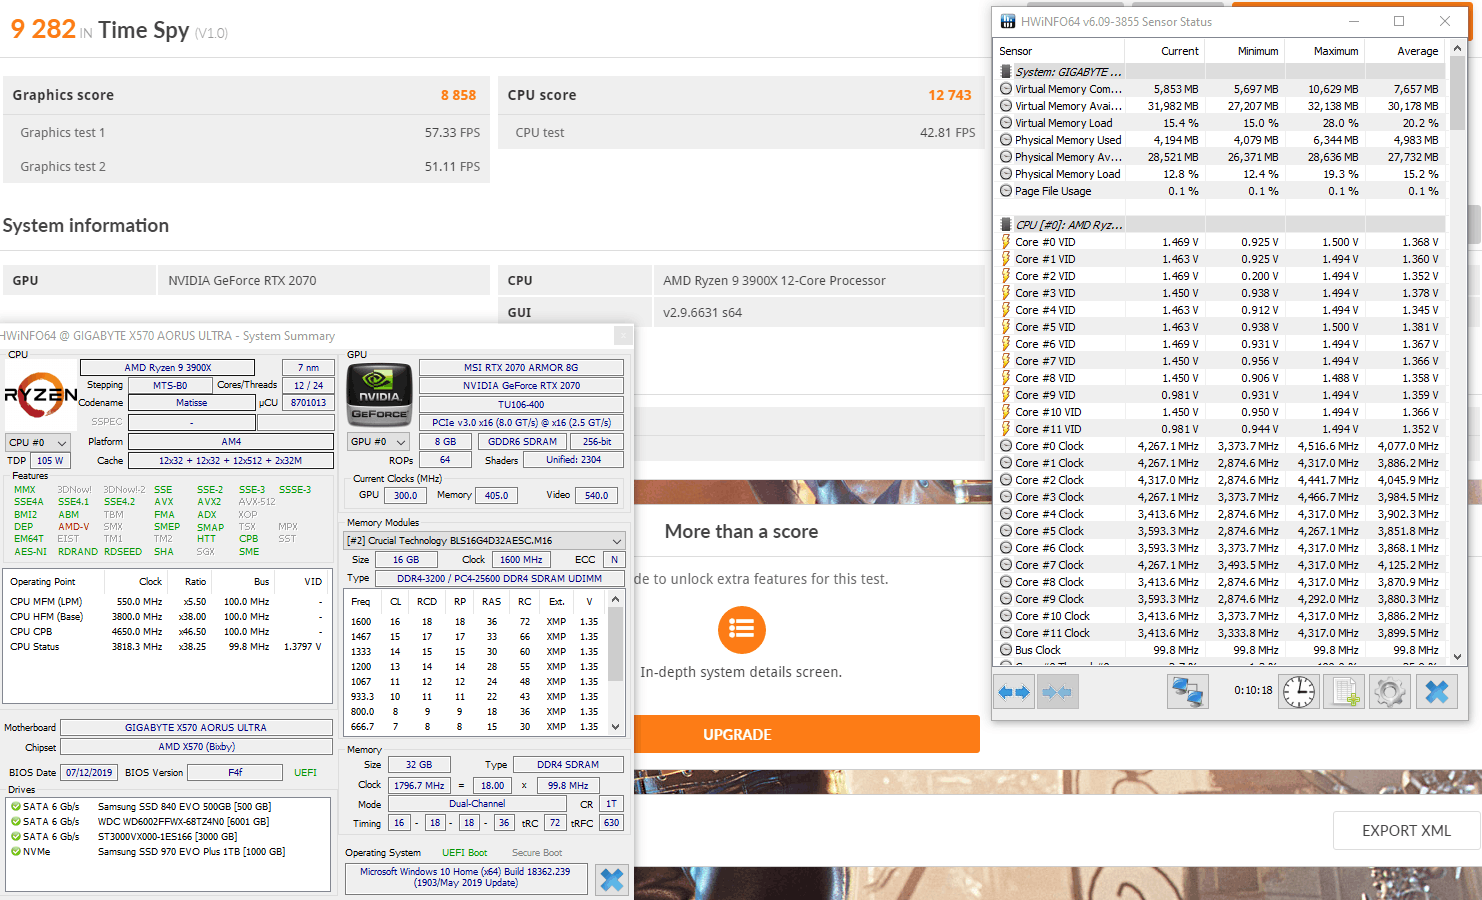
Task: Click the green check for Samsung SSD 840 EVO
Action: tap(16, 806)
